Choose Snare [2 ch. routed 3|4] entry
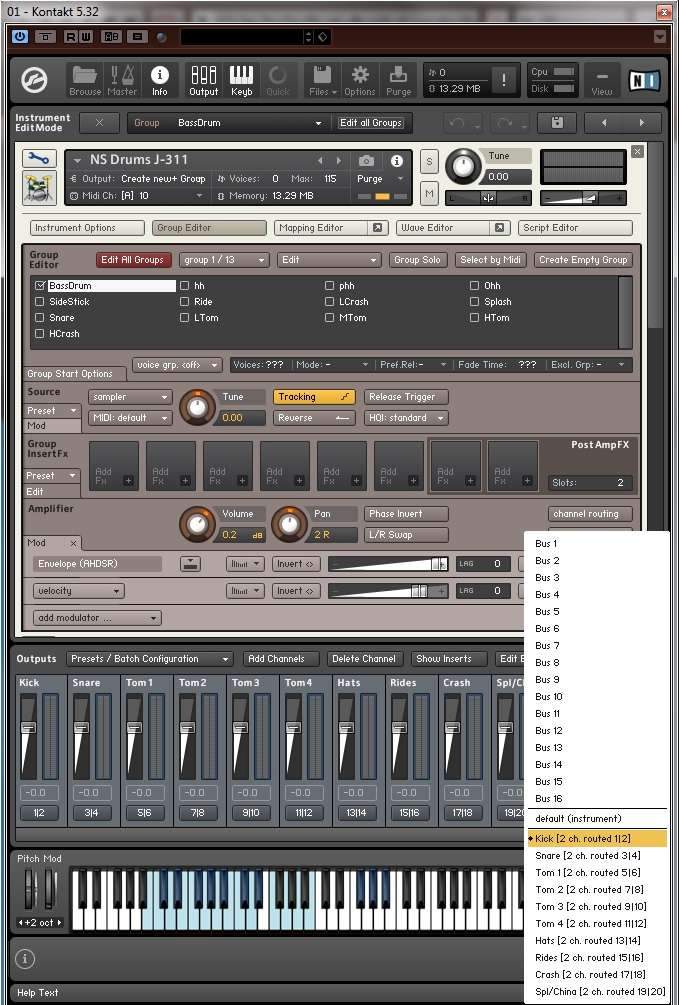679x1005 pixels. [x=587, y=856]
